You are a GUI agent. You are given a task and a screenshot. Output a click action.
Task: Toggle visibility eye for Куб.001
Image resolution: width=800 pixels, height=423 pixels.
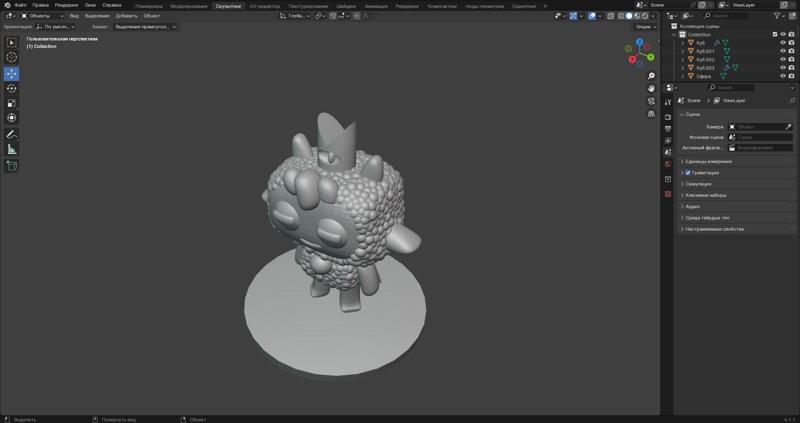pyautogui.click(x=783, y=51)
